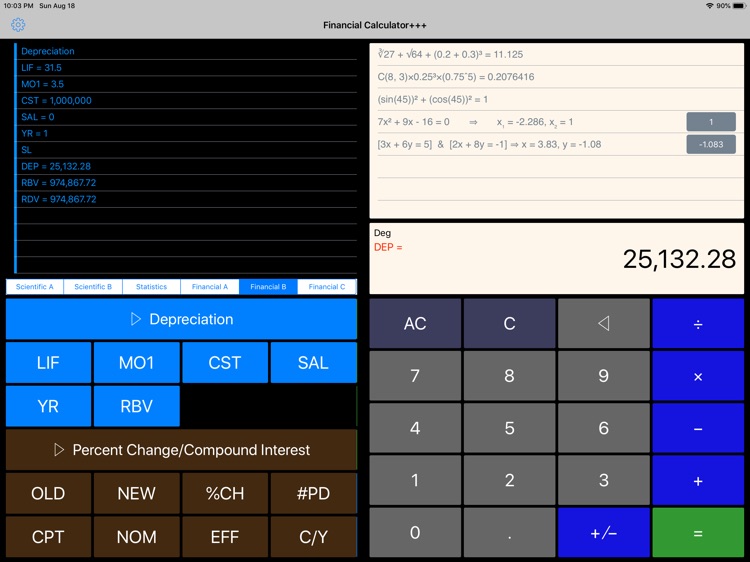
Task: Select the 'DEP = 25,132.28' tape row
Action: click(x=187, y=166)
